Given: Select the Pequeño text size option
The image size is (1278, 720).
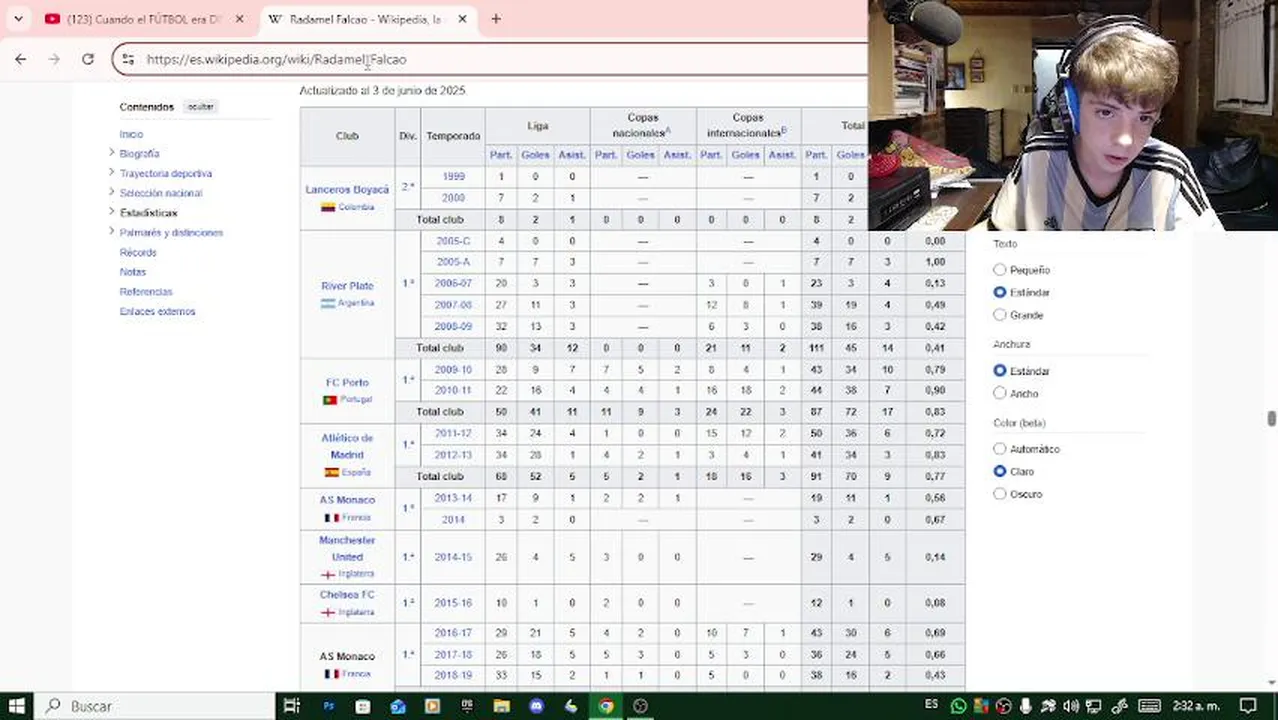Looking at the screenshot, I should (x=1000, y=270).
